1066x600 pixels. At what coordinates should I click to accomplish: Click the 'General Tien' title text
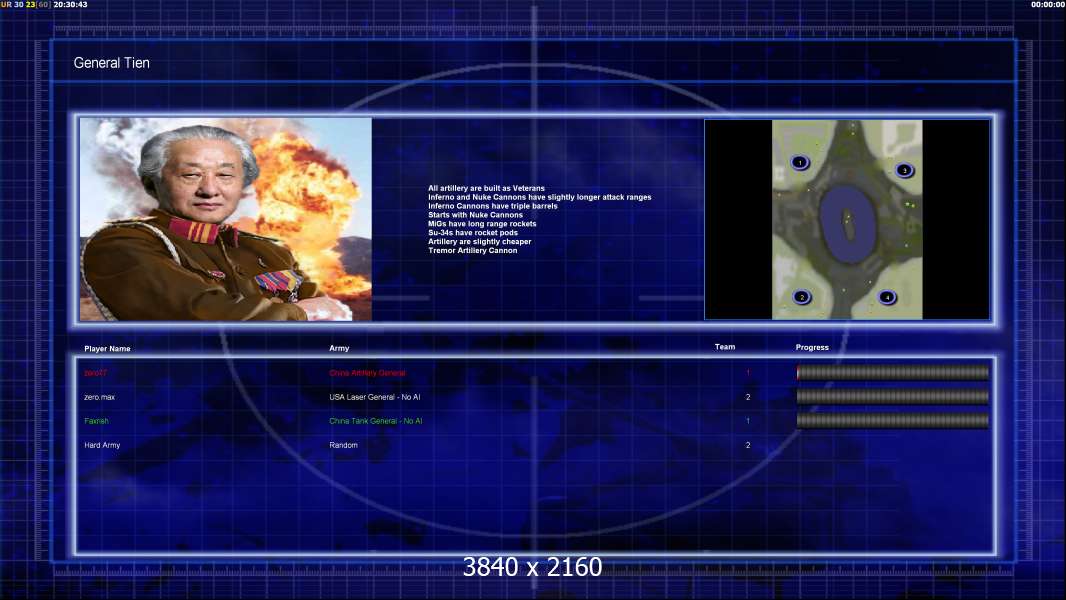click(111, 63)
